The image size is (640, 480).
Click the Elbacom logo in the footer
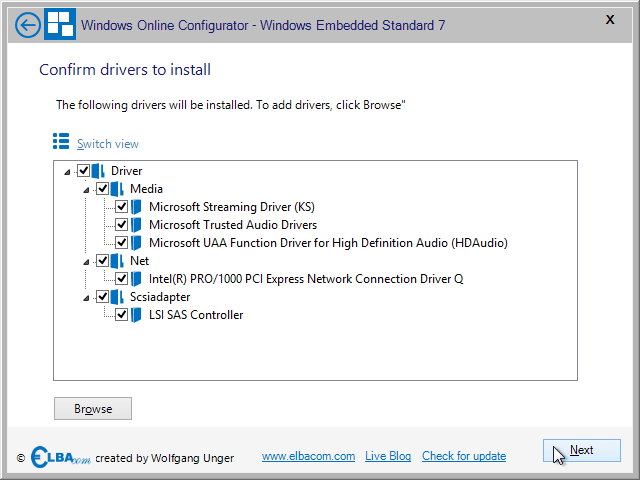tap(60, 457)
